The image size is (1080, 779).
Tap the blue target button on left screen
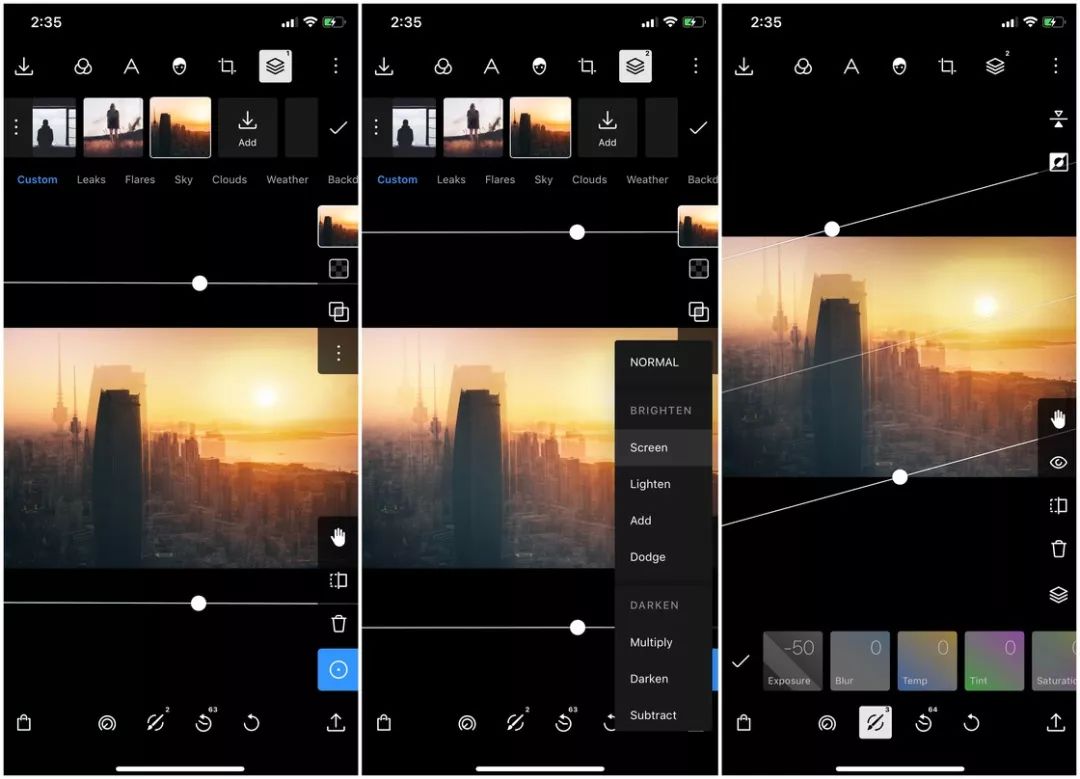338,669
